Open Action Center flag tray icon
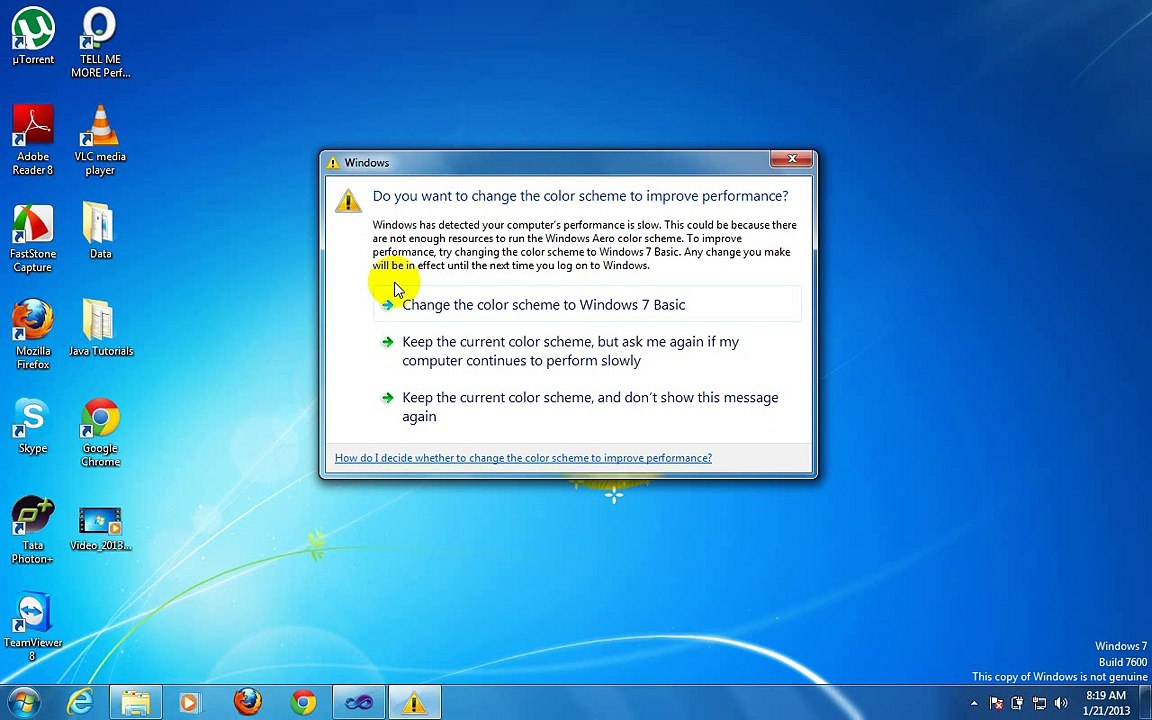Viewport: 1152px width, 720px height. [x=996, y=703]
